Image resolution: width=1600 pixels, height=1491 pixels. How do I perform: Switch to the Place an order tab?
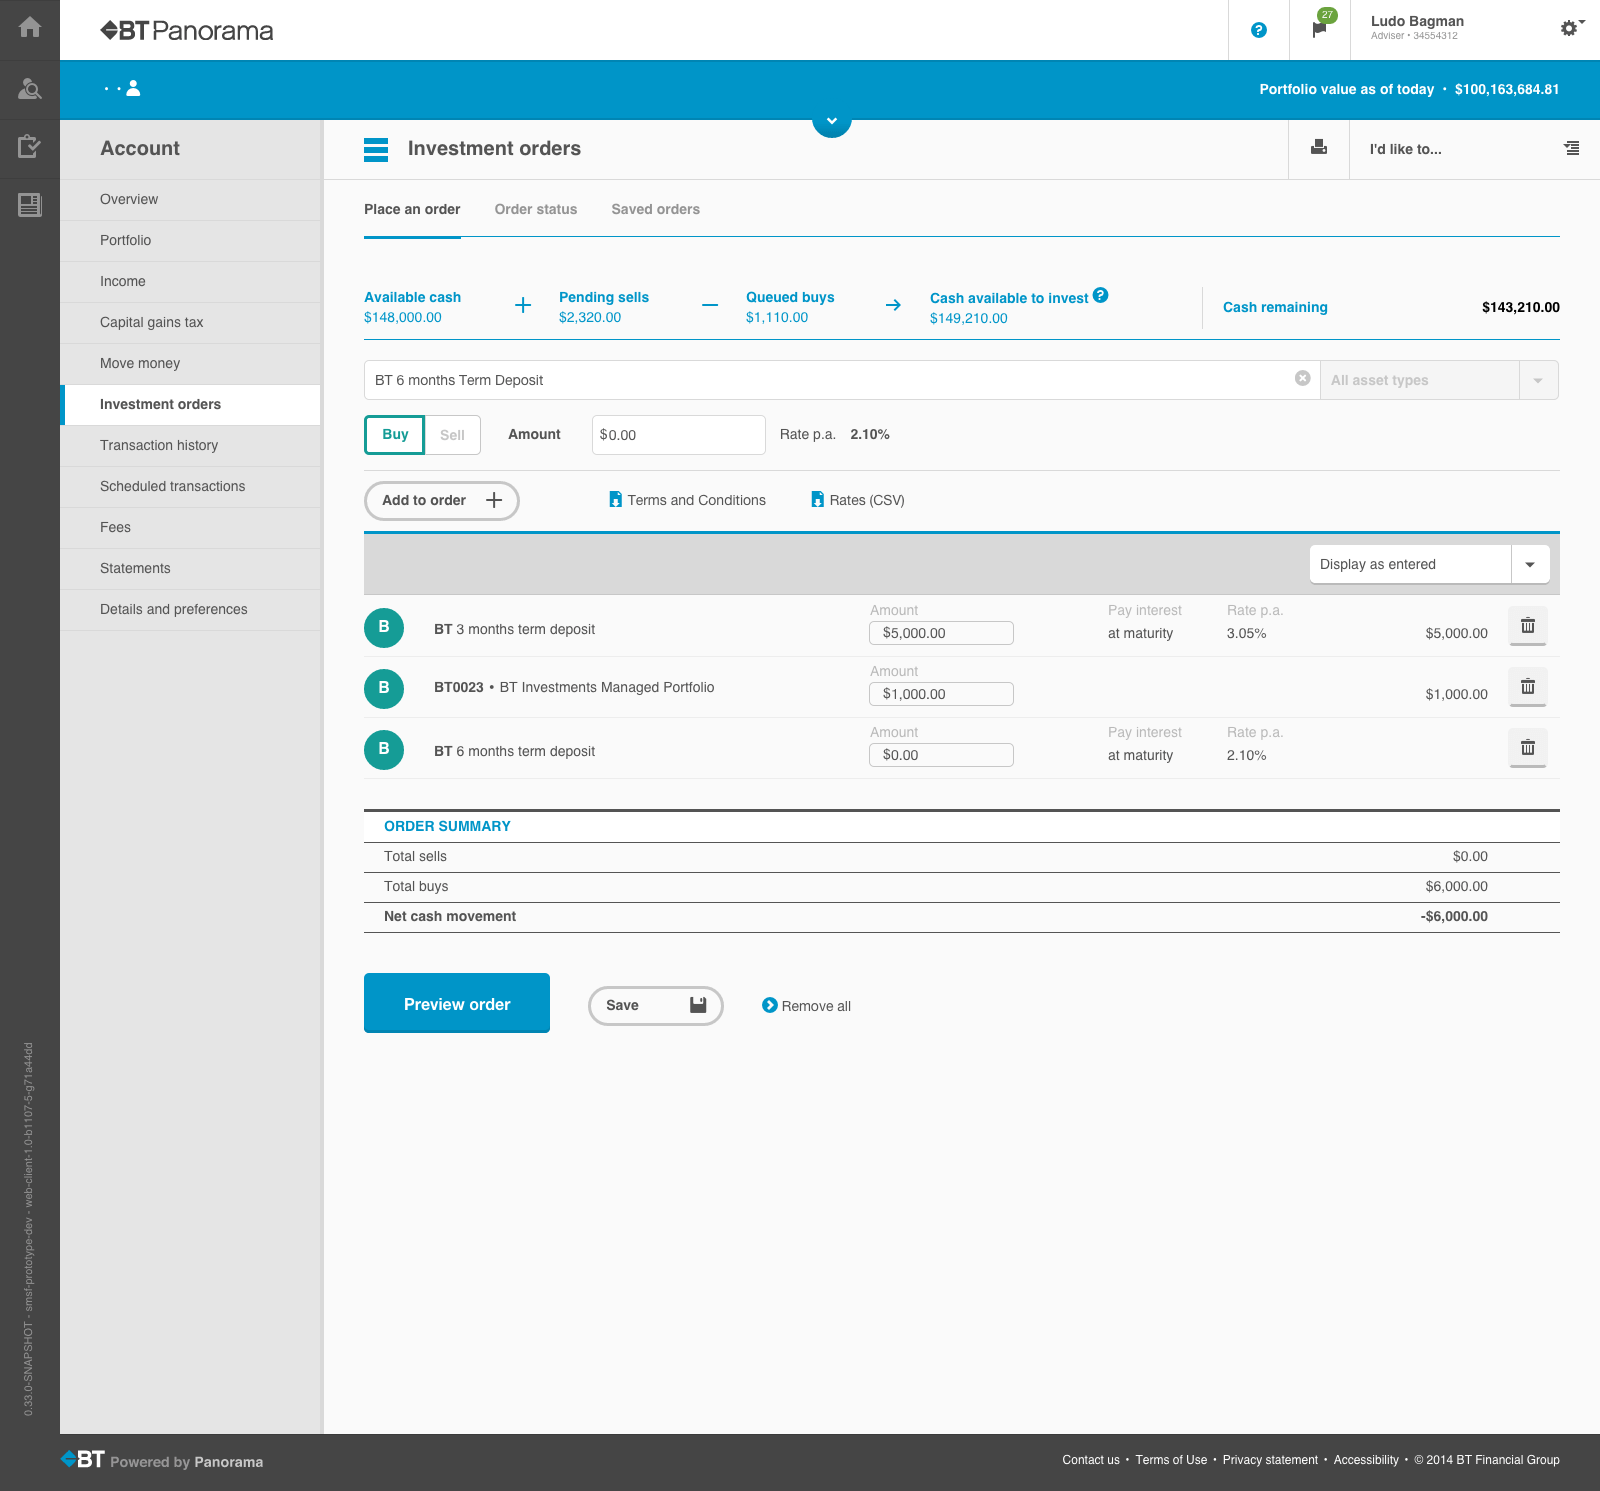pos(412,209)
